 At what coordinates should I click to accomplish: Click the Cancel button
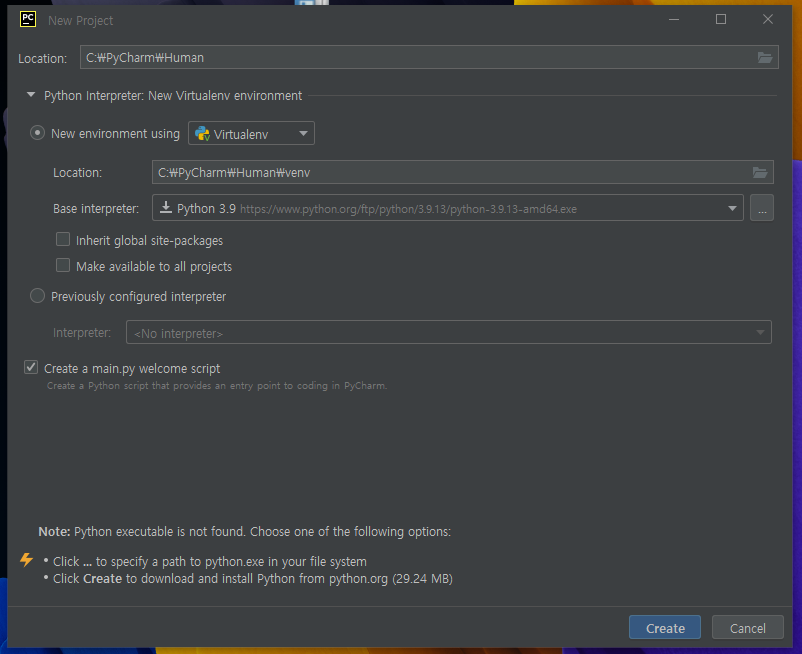pyautogui.click(x=747, y=627)
